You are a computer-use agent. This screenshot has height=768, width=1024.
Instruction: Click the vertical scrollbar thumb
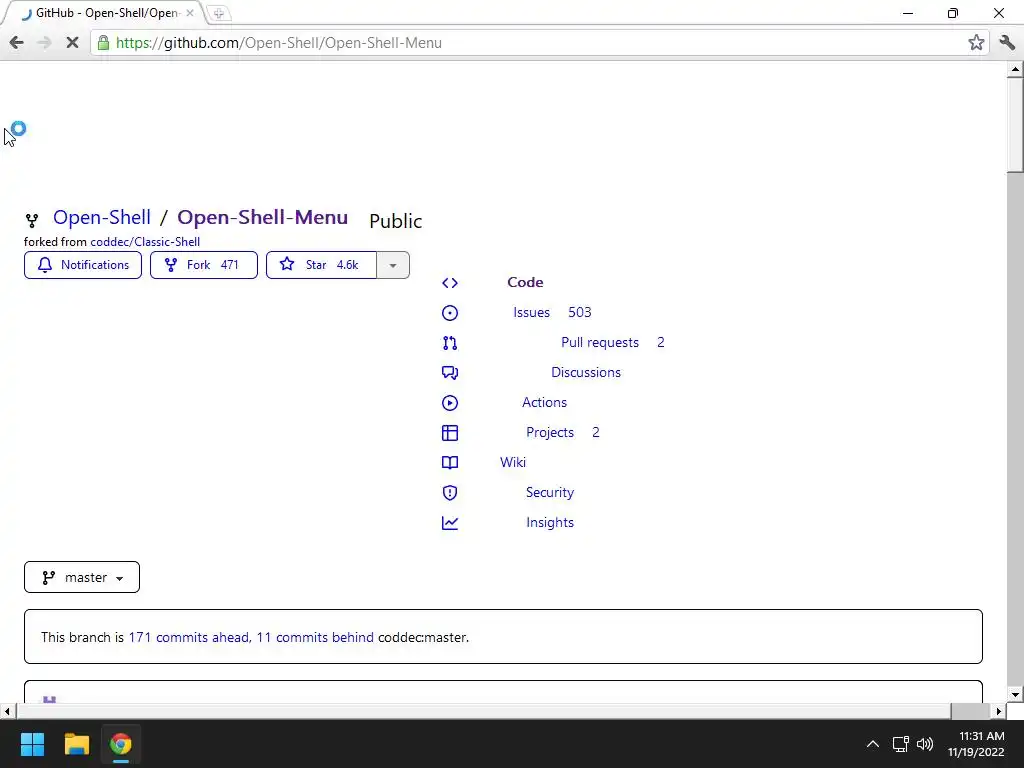tap(1015, 124)
